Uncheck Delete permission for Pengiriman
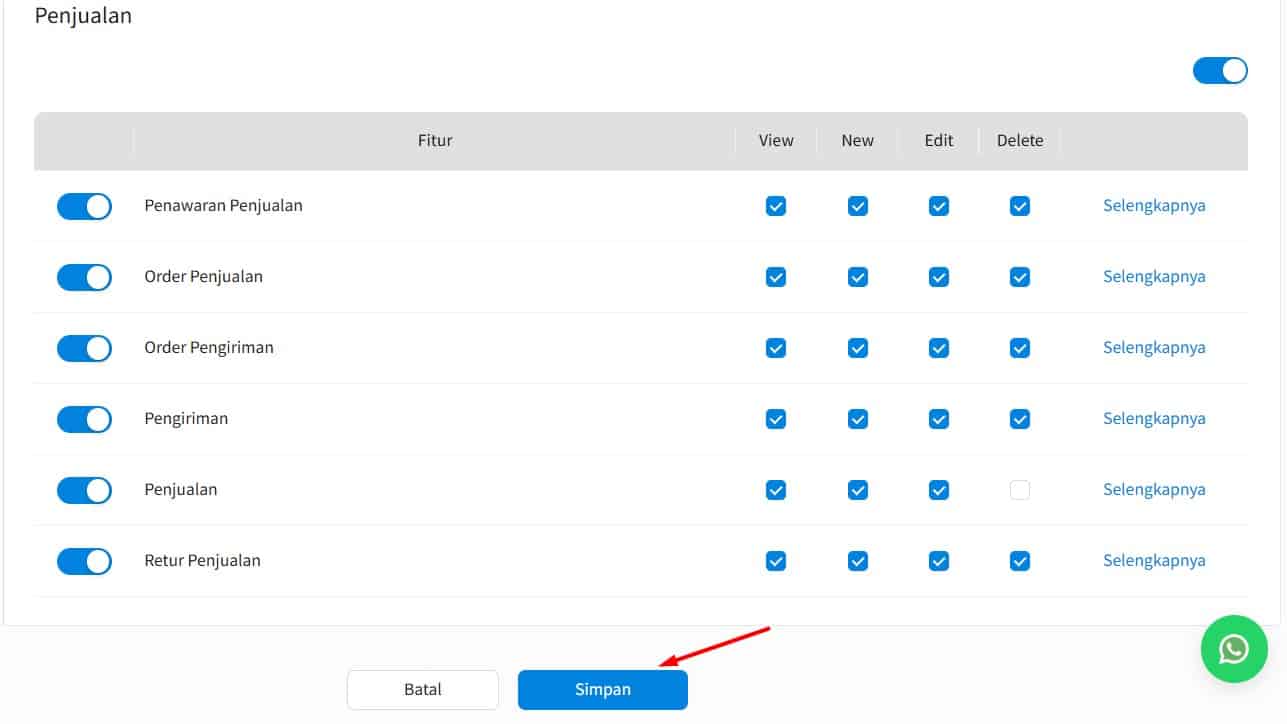Image resolution: width=1287 pixels, height=724 pixels. pyautogui.click(x=1019, y=419)
